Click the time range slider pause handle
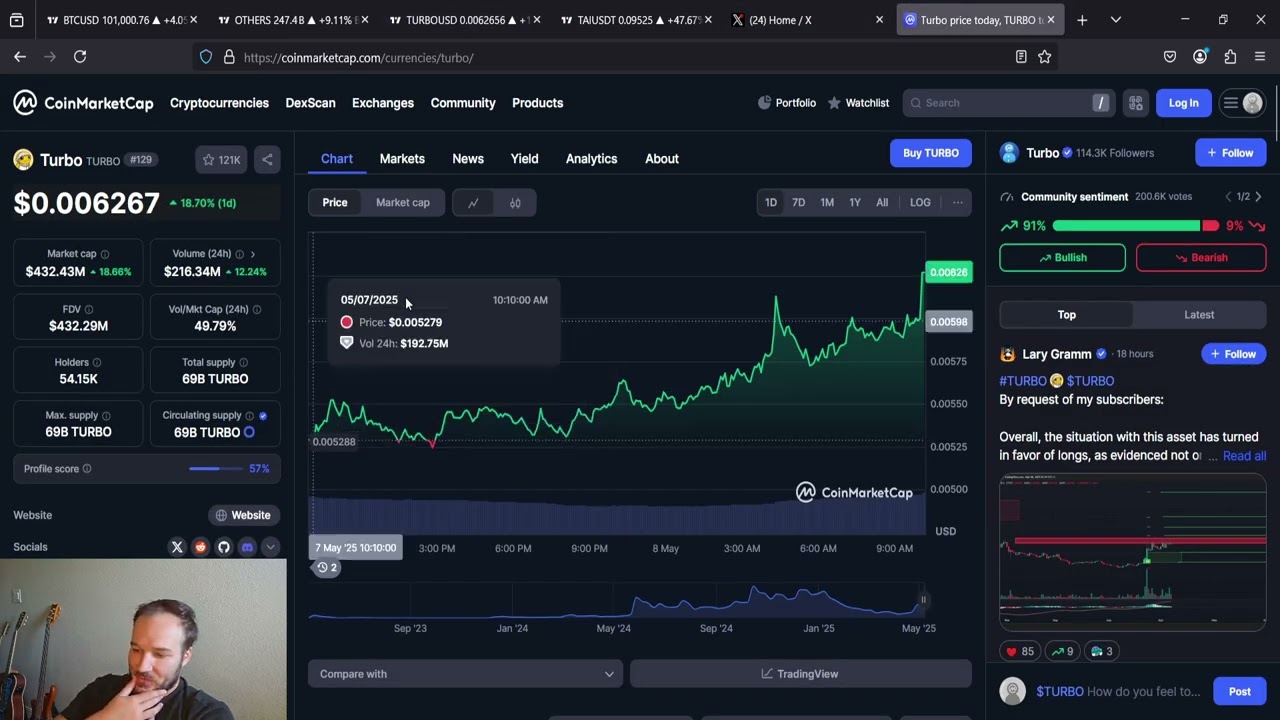The height and width of the screenshot is (720, 1280). pyautogui.click(x=923, y=600)
